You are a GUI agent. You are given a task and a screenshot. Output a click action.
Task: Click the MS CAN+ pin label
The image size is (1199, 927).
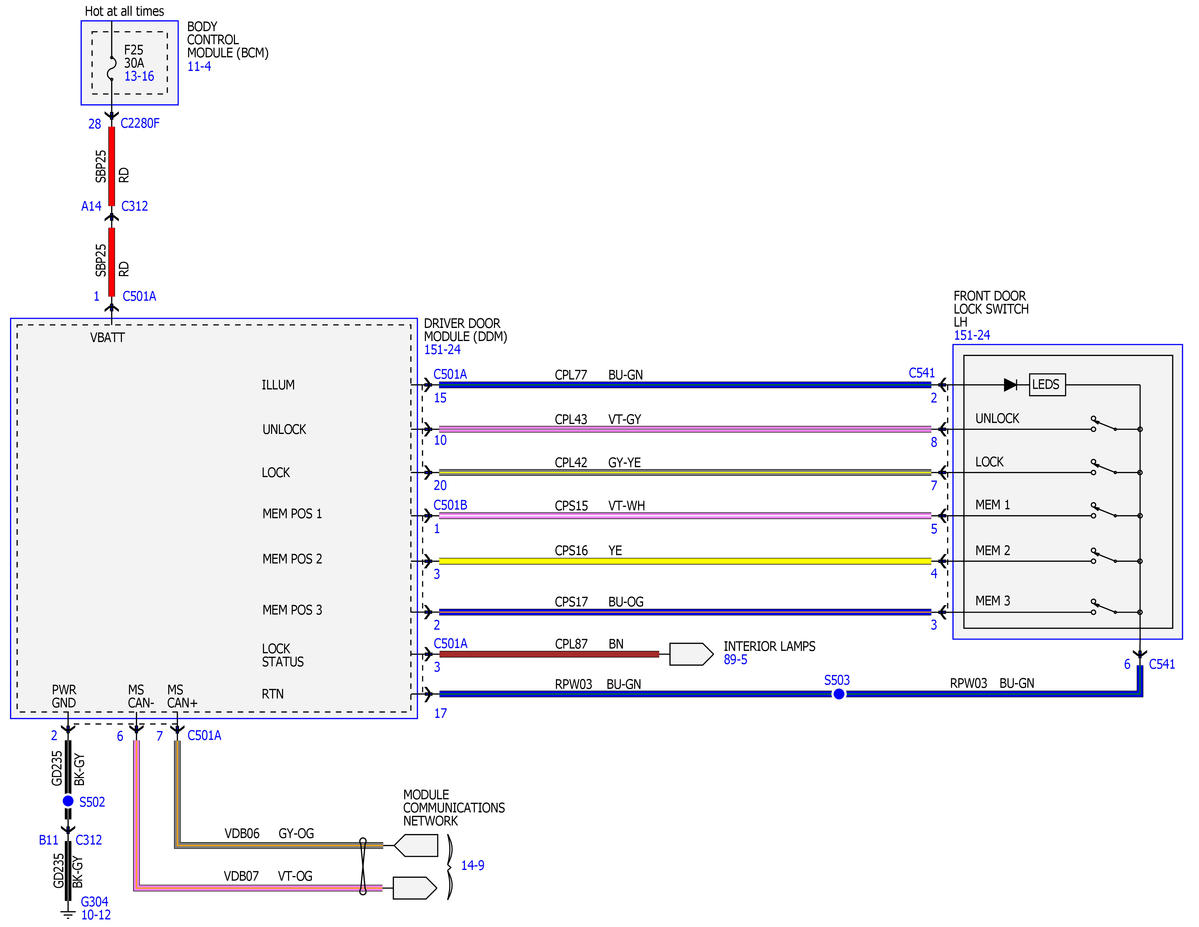click(182, 697)
